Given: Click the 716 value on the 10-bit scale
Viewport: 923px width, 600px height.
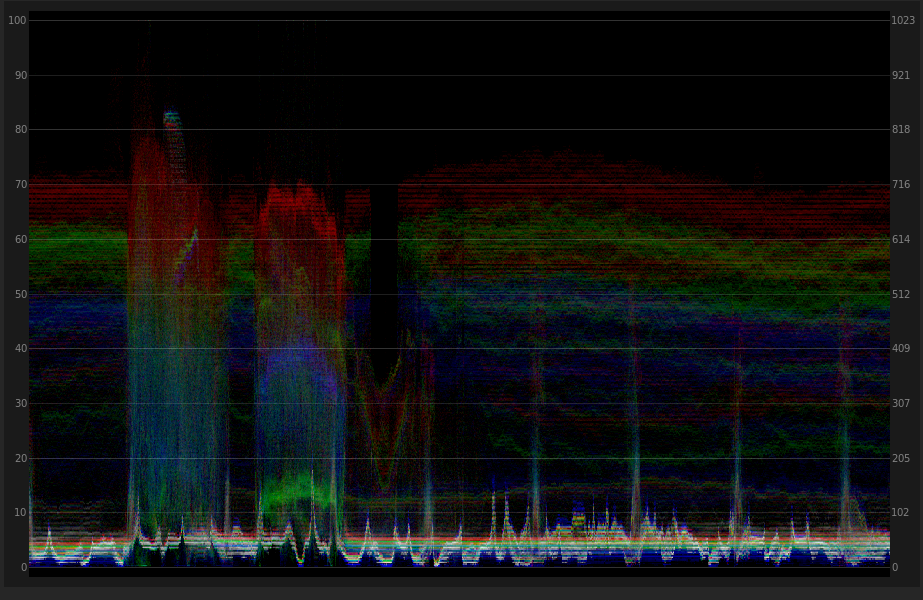Looking at the screenshot, I should pos(901,185).
